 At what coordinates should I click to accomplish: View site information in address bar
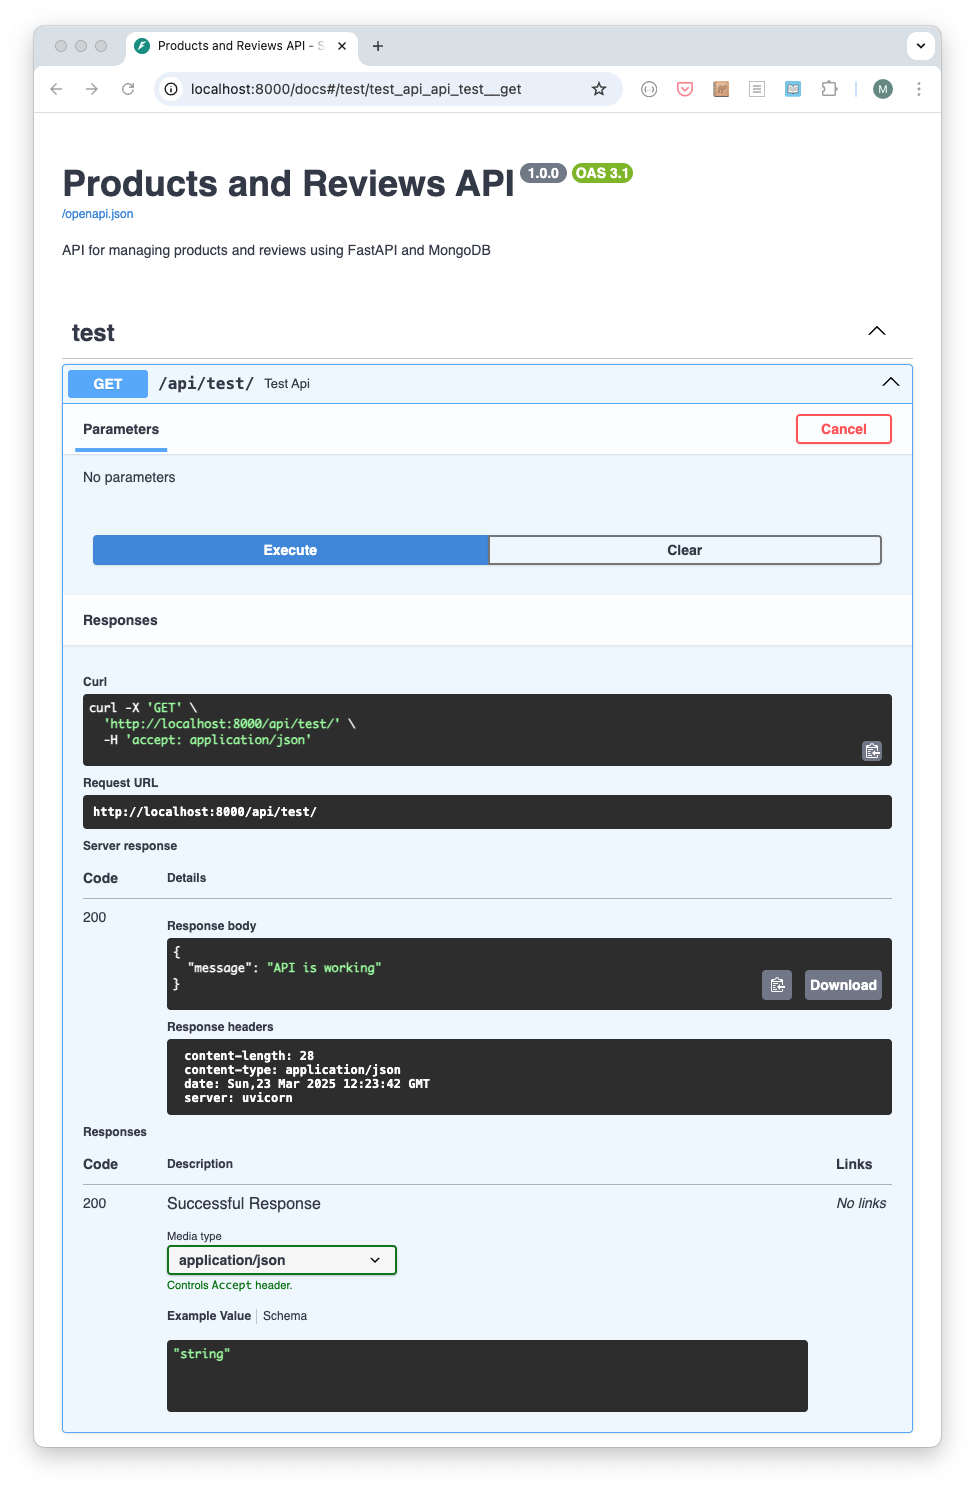click(171, 89)
